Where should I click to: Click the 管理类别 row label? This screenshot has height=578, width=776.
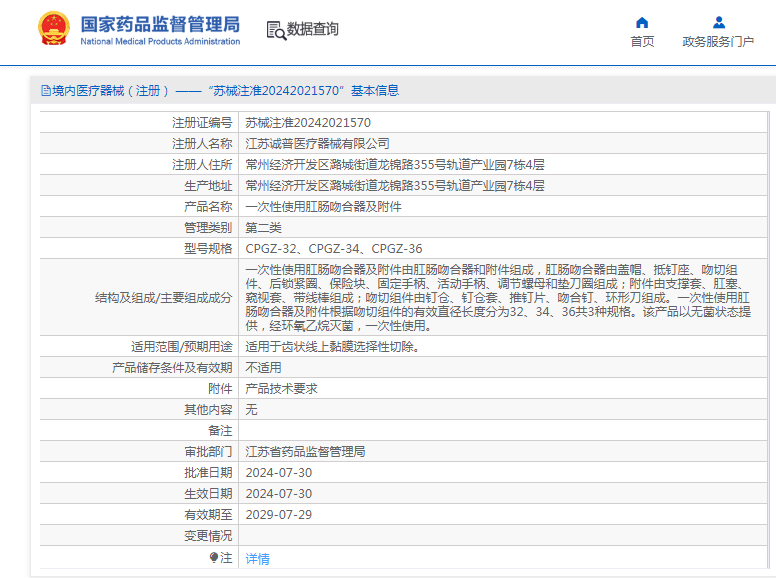pos(208,228)
